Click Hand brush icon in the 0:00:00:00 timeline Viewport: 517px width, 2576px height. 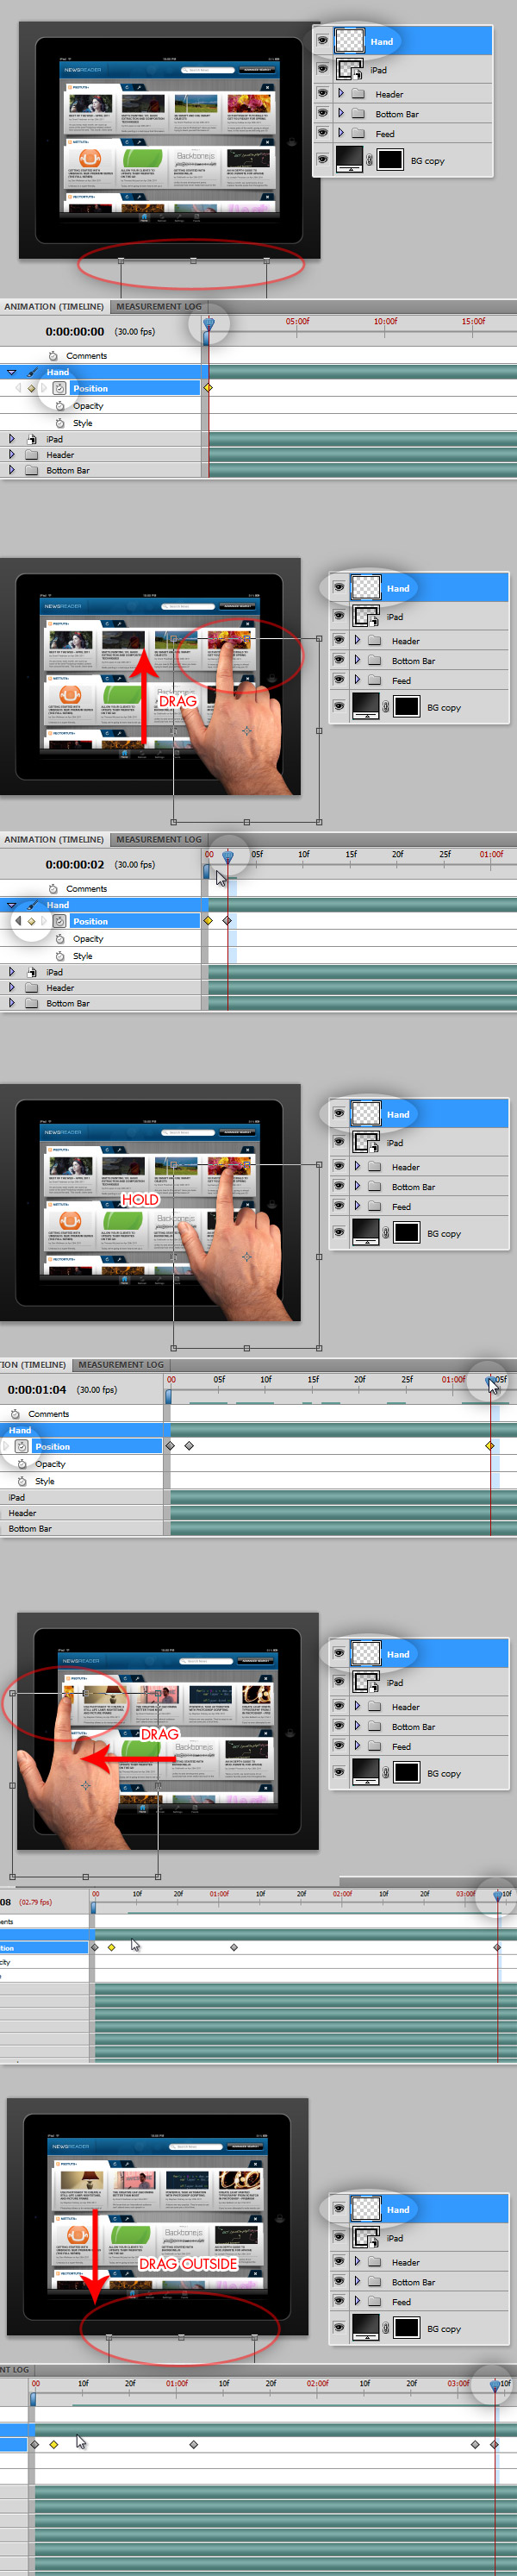(x=32, y=372)
